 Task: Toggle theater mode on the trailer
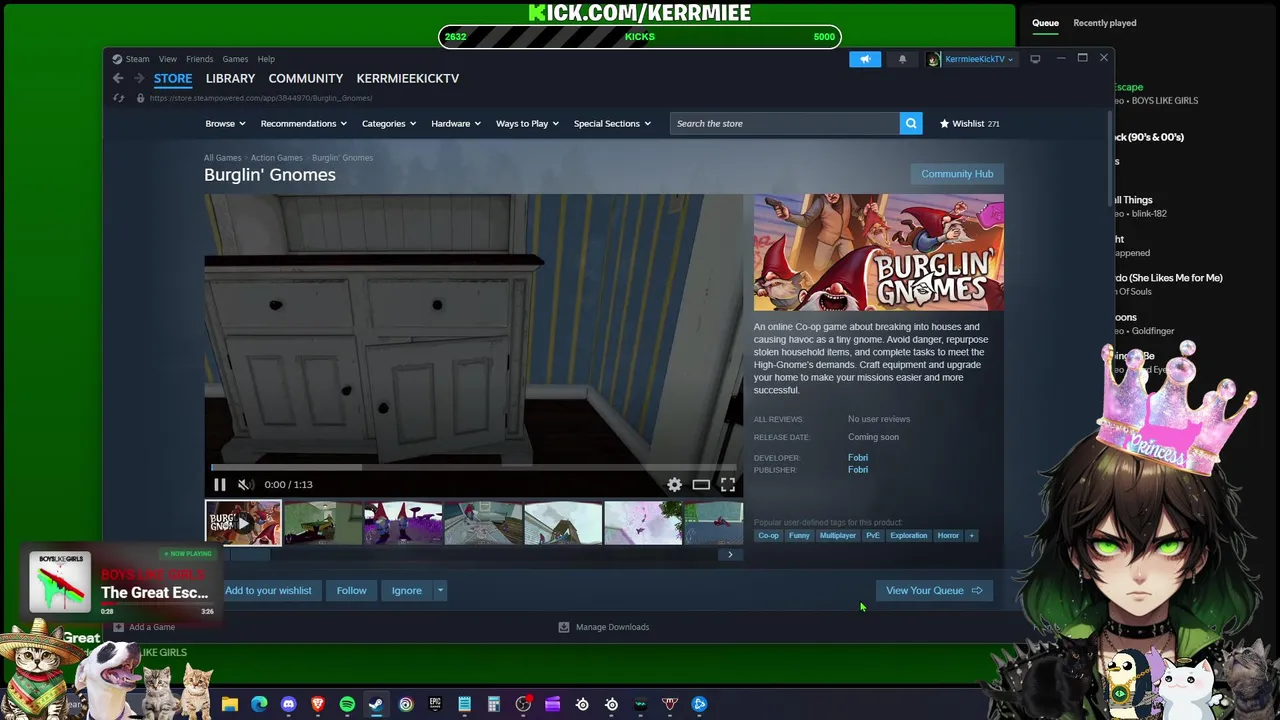click(701, 485)
